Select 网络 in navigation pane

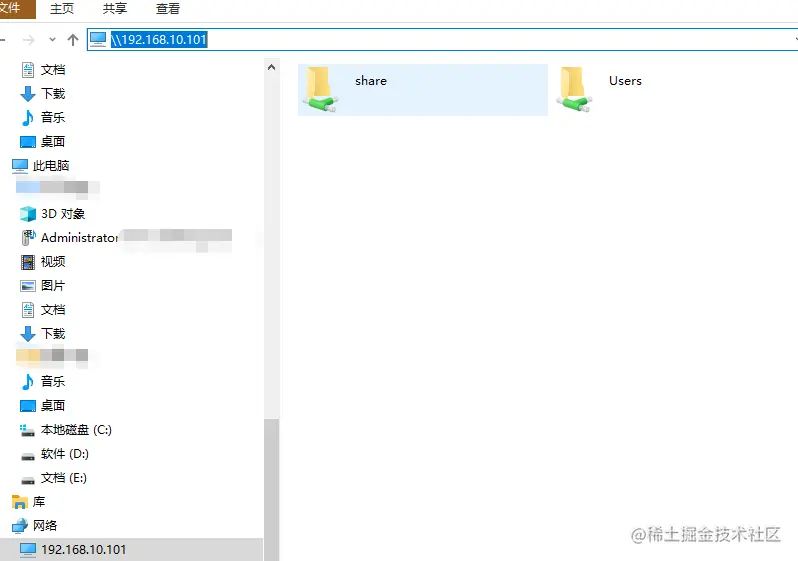pos(45,525)
